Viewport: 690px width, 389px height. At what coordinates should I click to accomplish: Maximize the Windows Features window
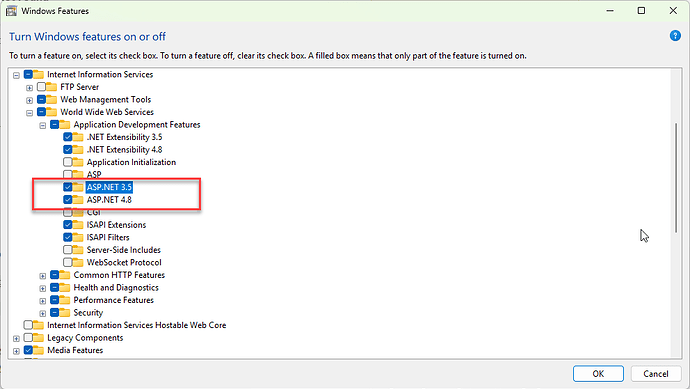point(641,11)
